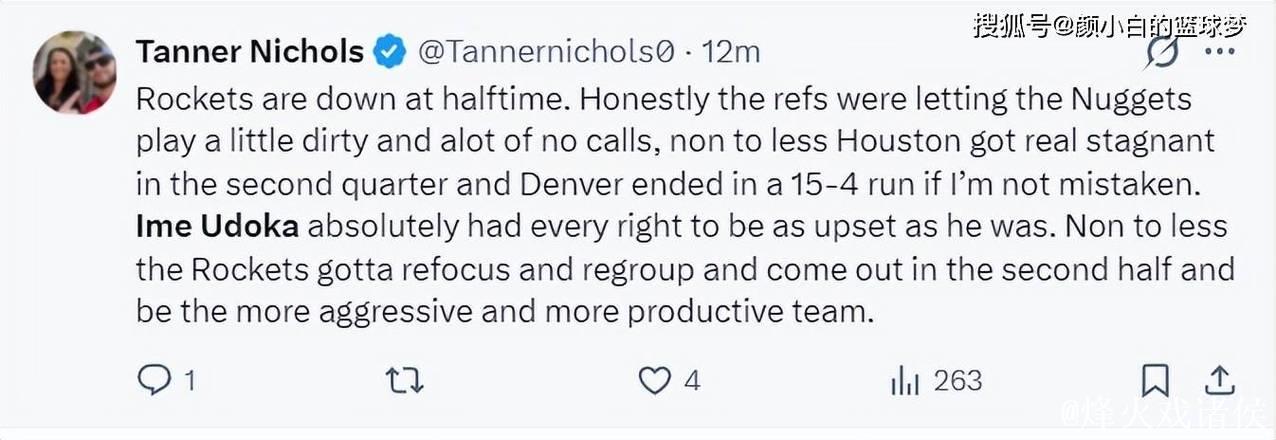Click the 搜狐号 watermark at top right

coord(1110,25)
